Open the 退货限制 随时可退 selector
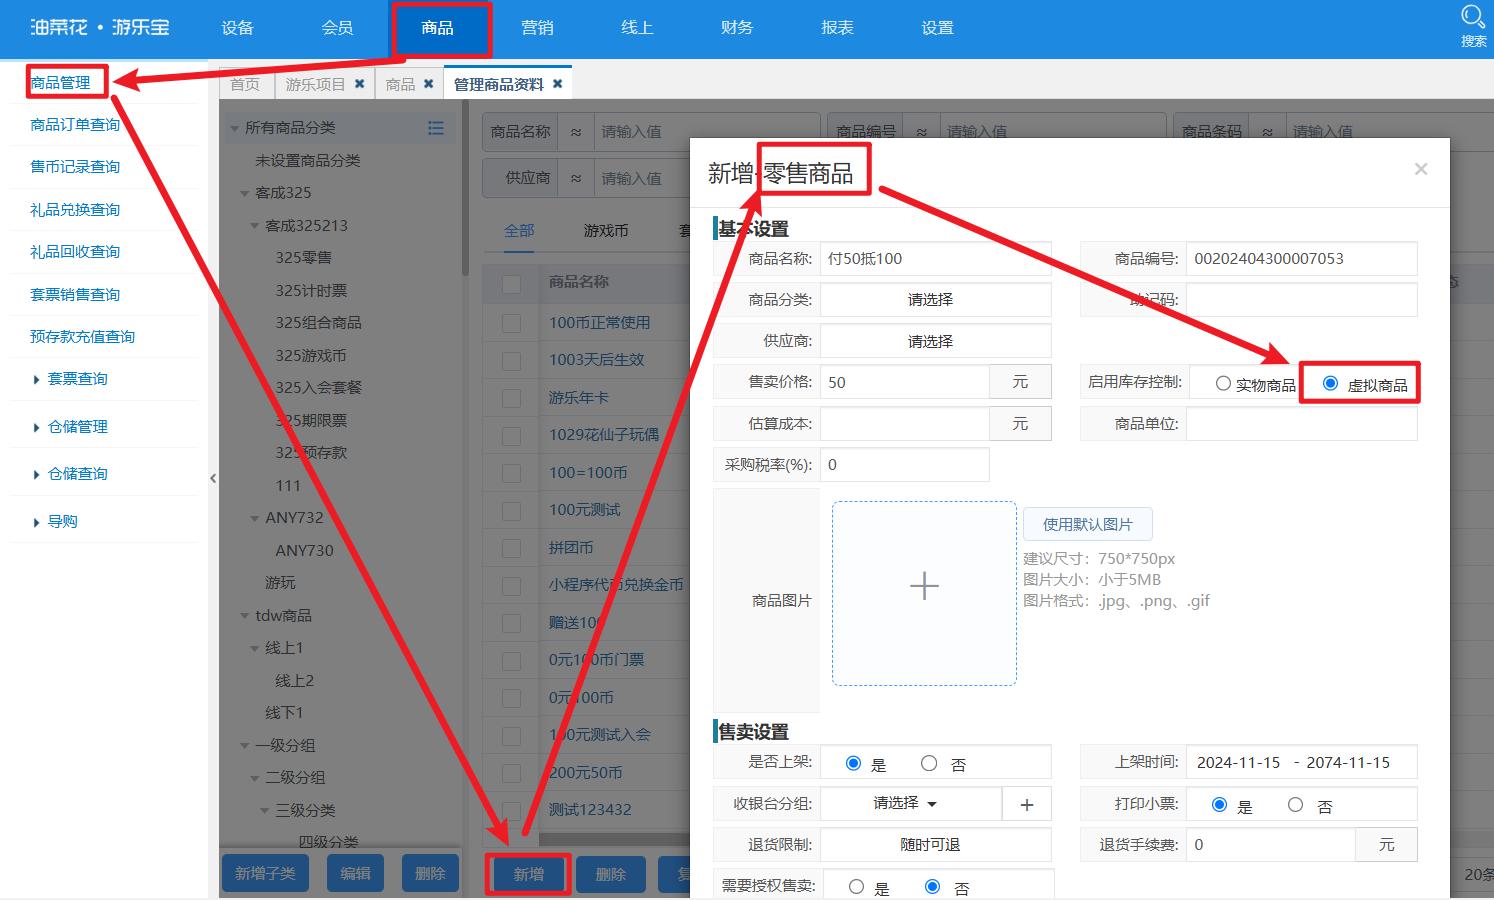Image resolution: width=1494 pixels, height=900 pixels. 935,845
